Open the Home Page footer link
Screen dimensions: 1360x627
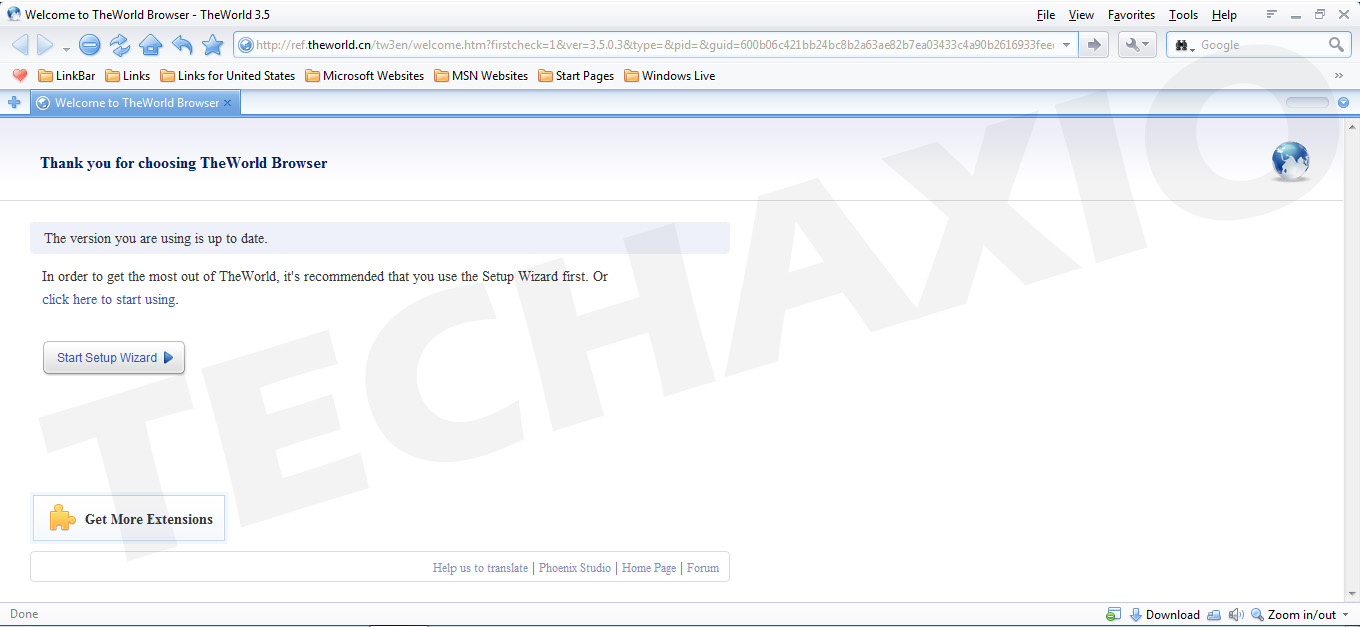649,568
